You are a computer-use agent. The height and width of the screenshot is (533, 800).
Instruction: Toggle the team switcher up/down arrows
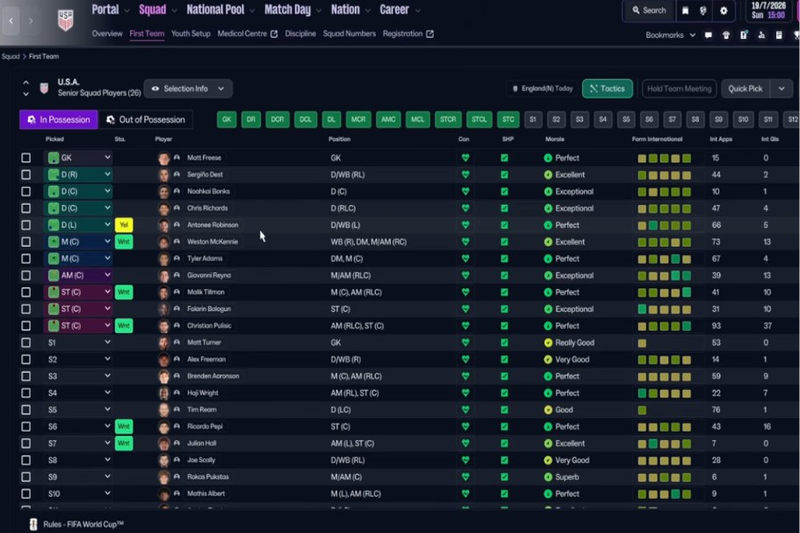(26, 88)
